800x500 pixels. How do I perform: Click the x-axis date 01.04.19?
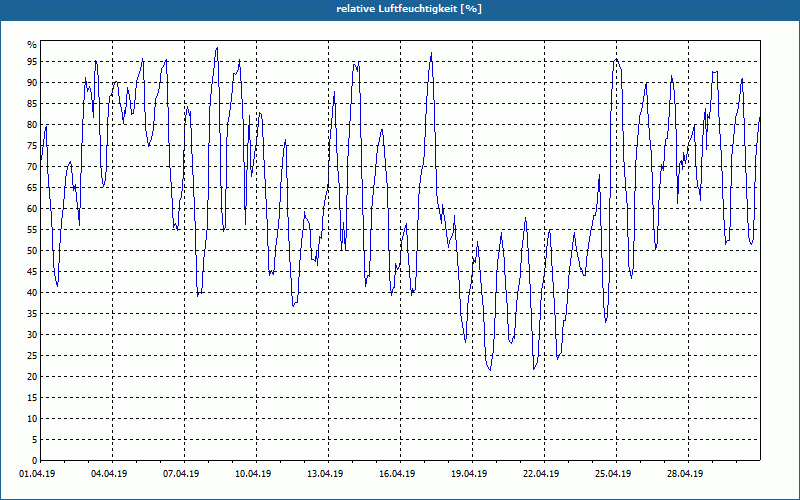point(37,474)
